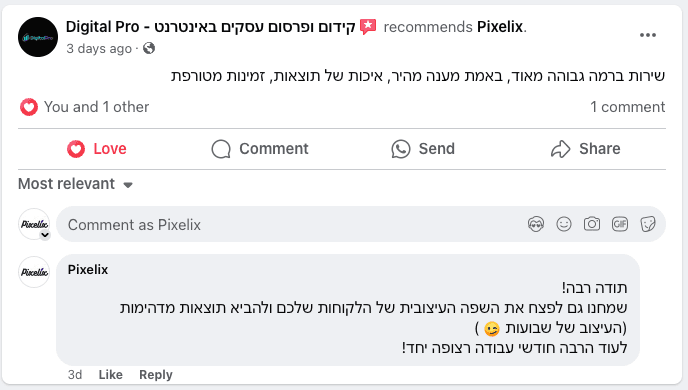The image size is (688, 390).
Task: Toggle the Love reaction on the post
Action: 97,149
